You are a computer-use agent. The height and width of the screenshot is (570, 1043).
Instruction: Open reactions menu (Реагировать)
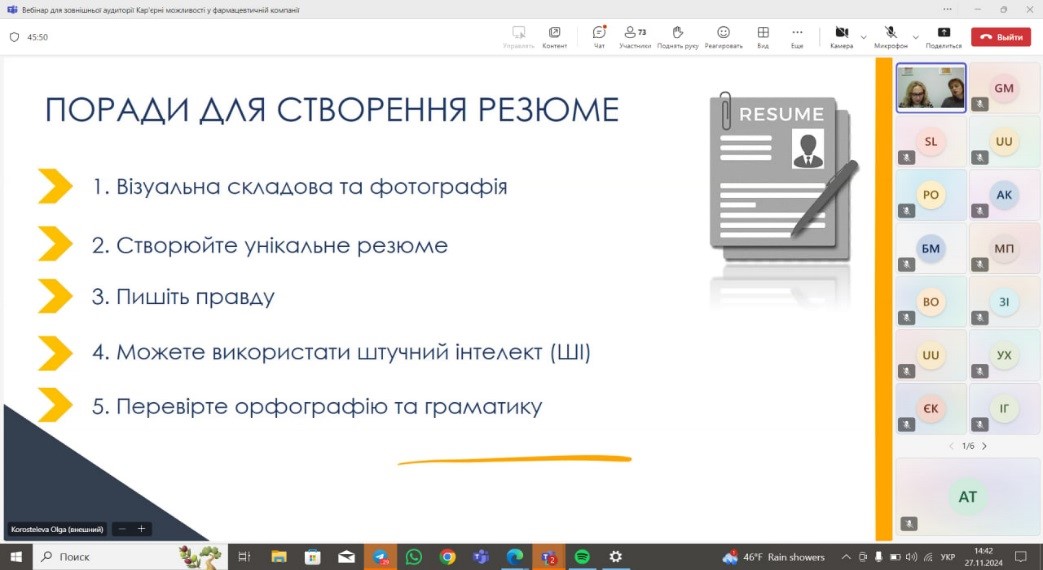[x=723, y=36]
